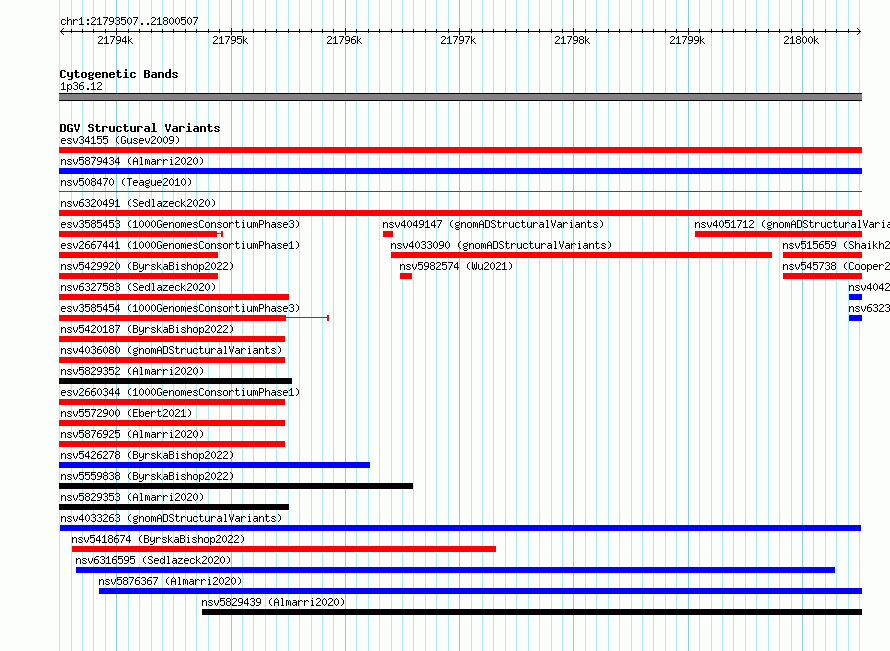Select the black bar under nsv5559838
The image size is (890, 651).
pos(236,486)
